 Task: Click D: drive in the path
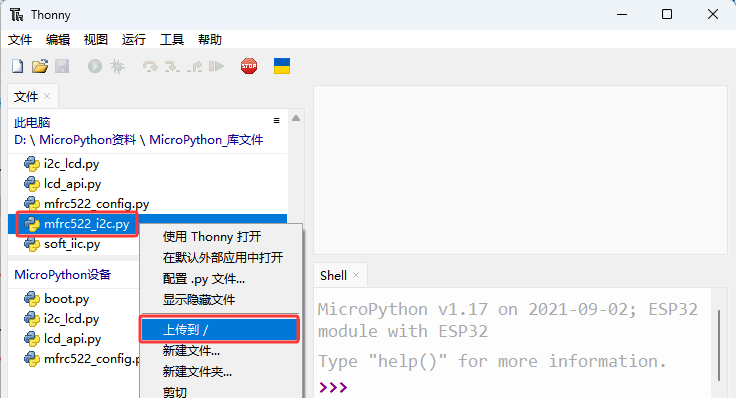[x=20, y=140]
